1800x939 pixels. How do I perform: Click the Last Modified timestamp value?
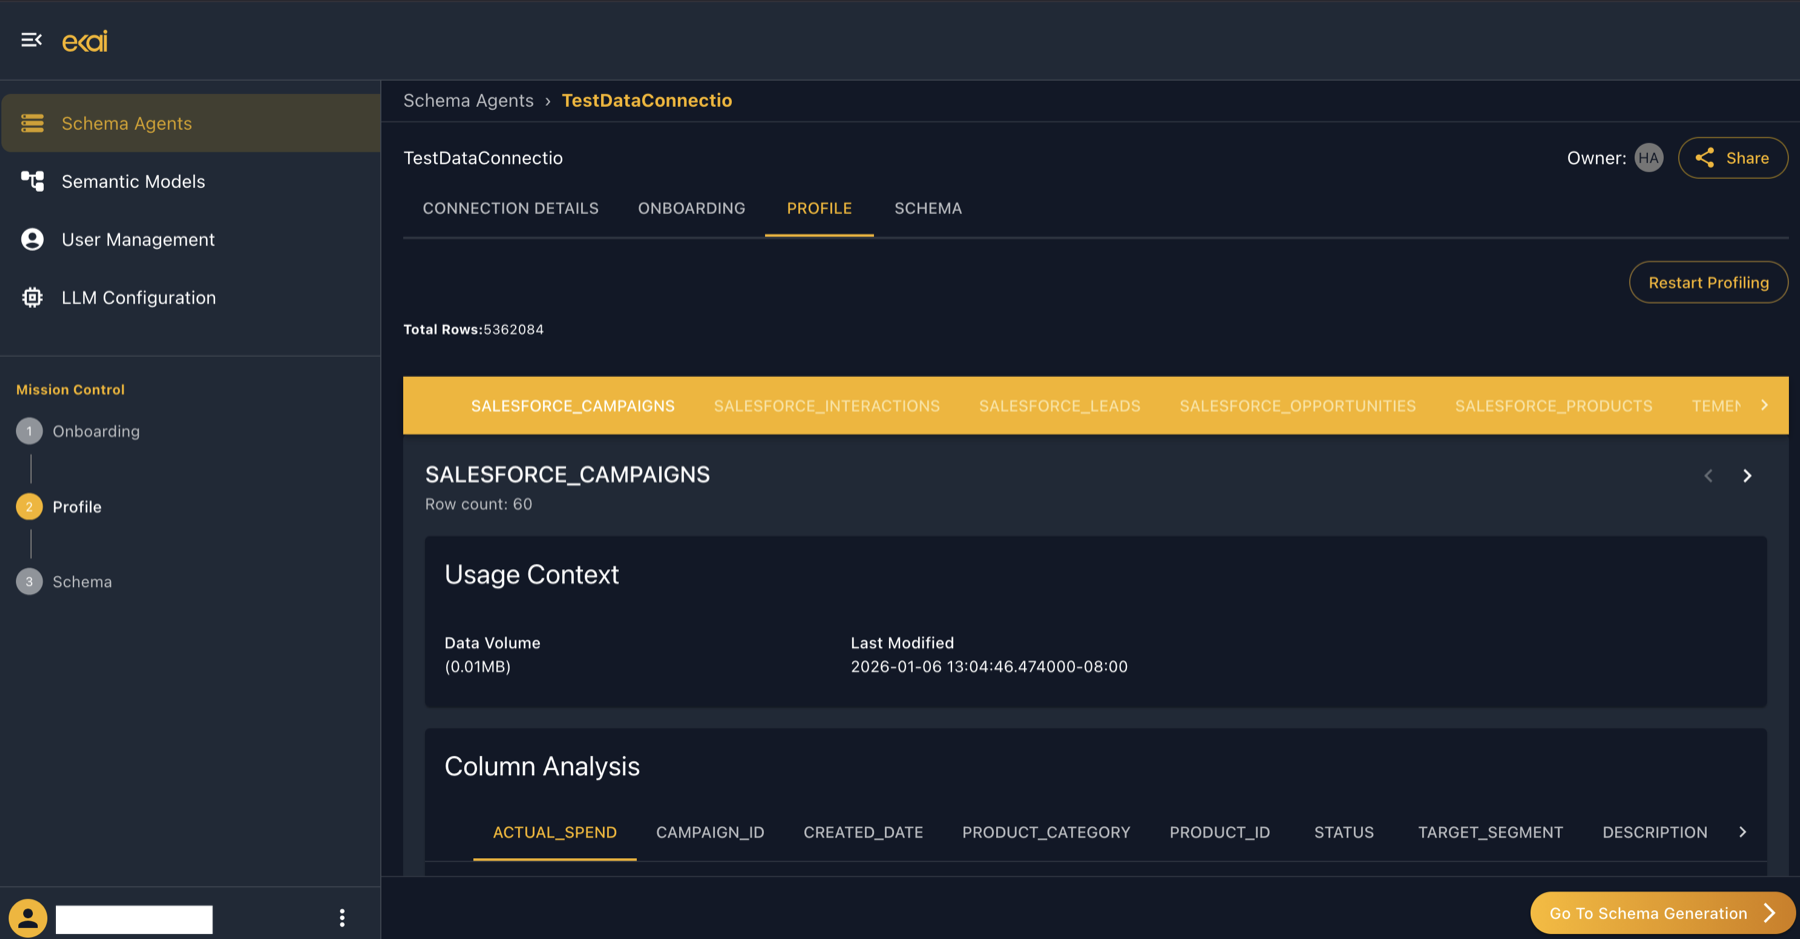(x=989, y=667)
